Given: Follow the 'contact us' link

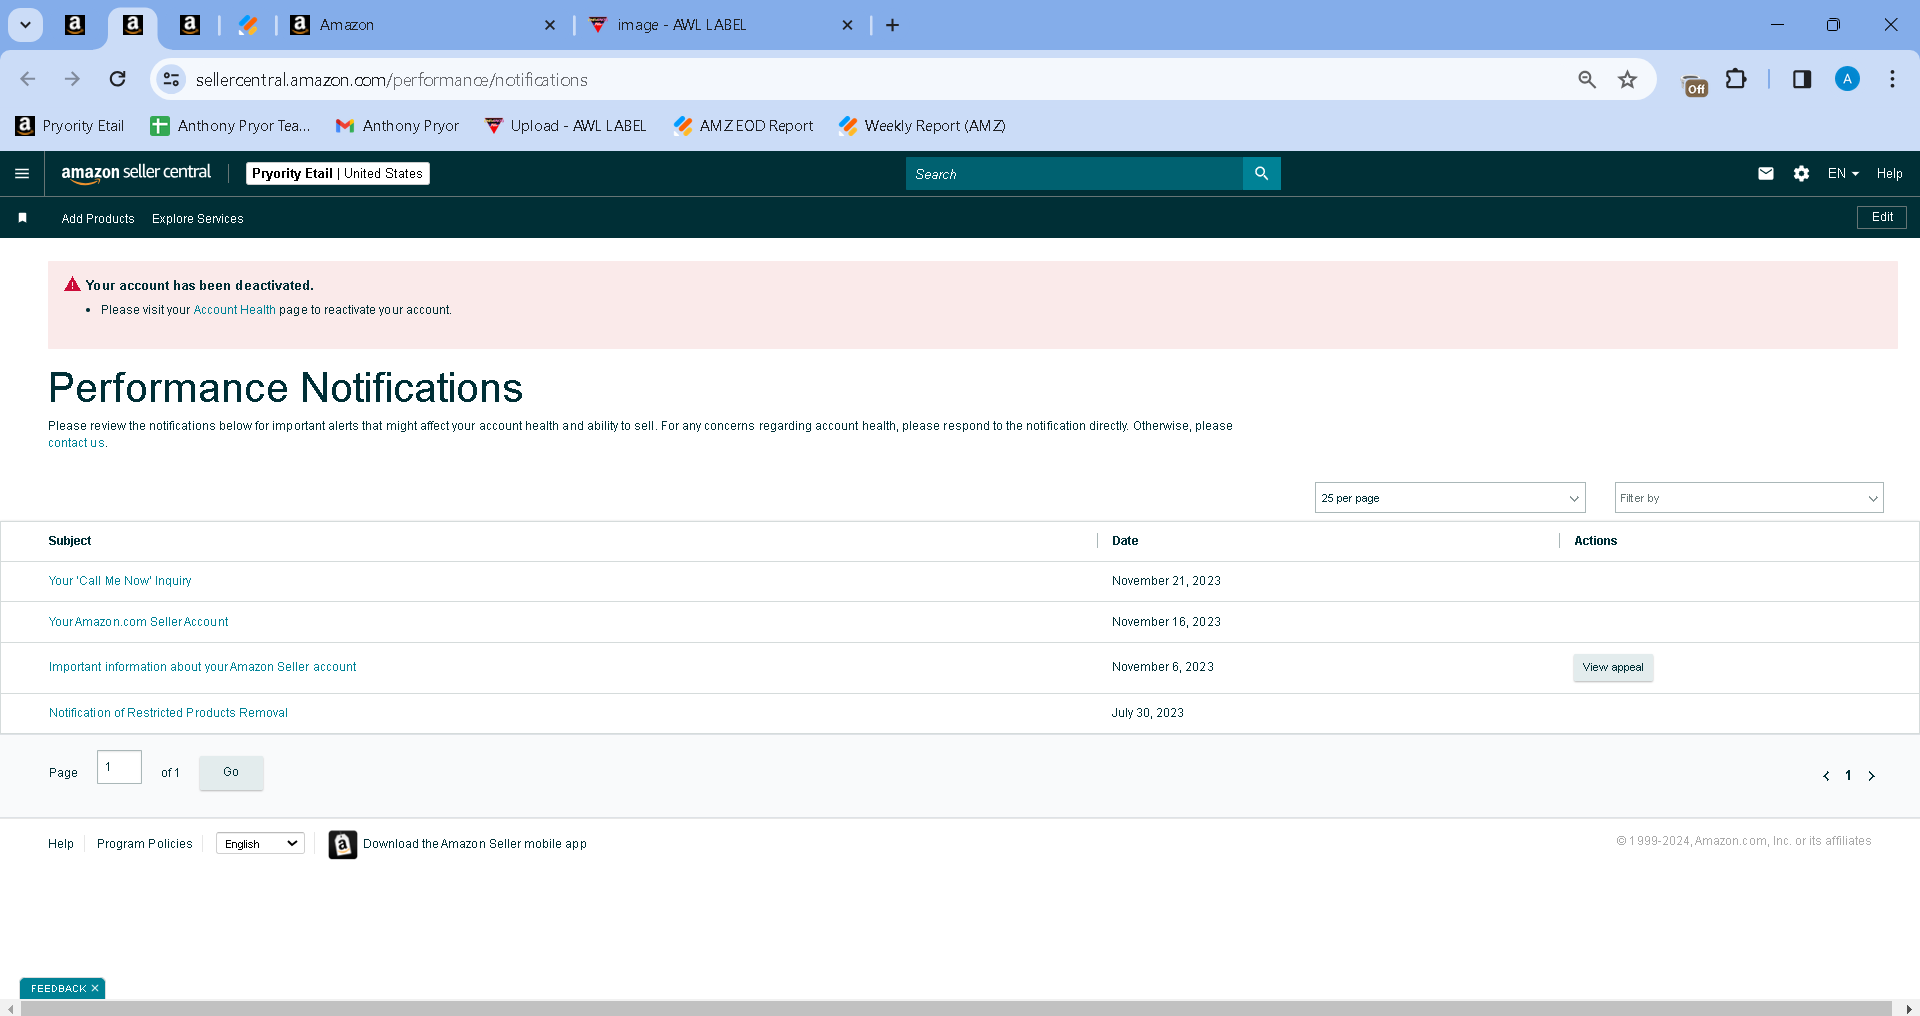Looking at the screenshot, I should 76,443.
